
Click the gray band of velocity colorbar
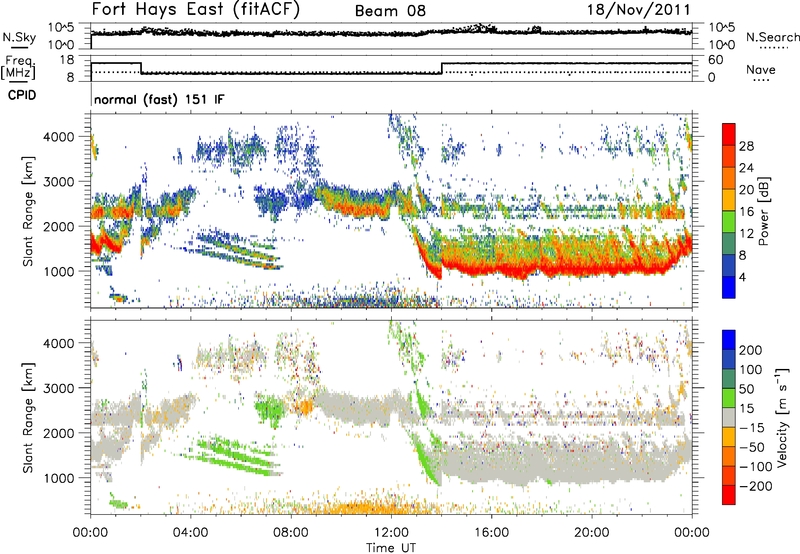[729, 418]
